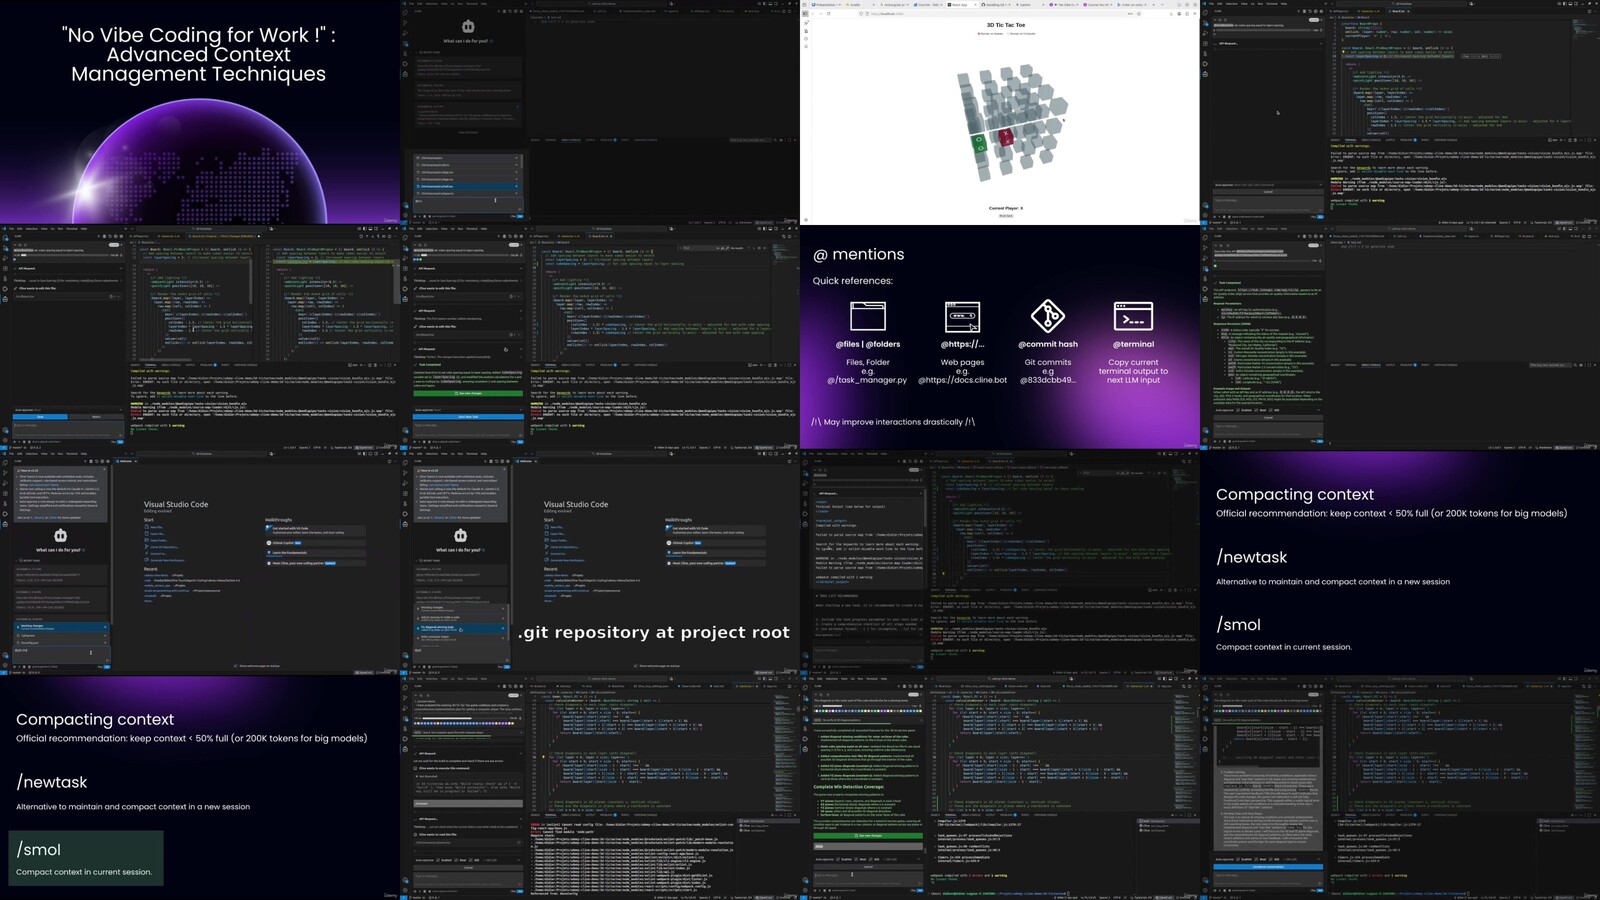The image size is (1600, 900).
Task: Click the Reset Game button below Current Player
Action: pos(1005,215)
